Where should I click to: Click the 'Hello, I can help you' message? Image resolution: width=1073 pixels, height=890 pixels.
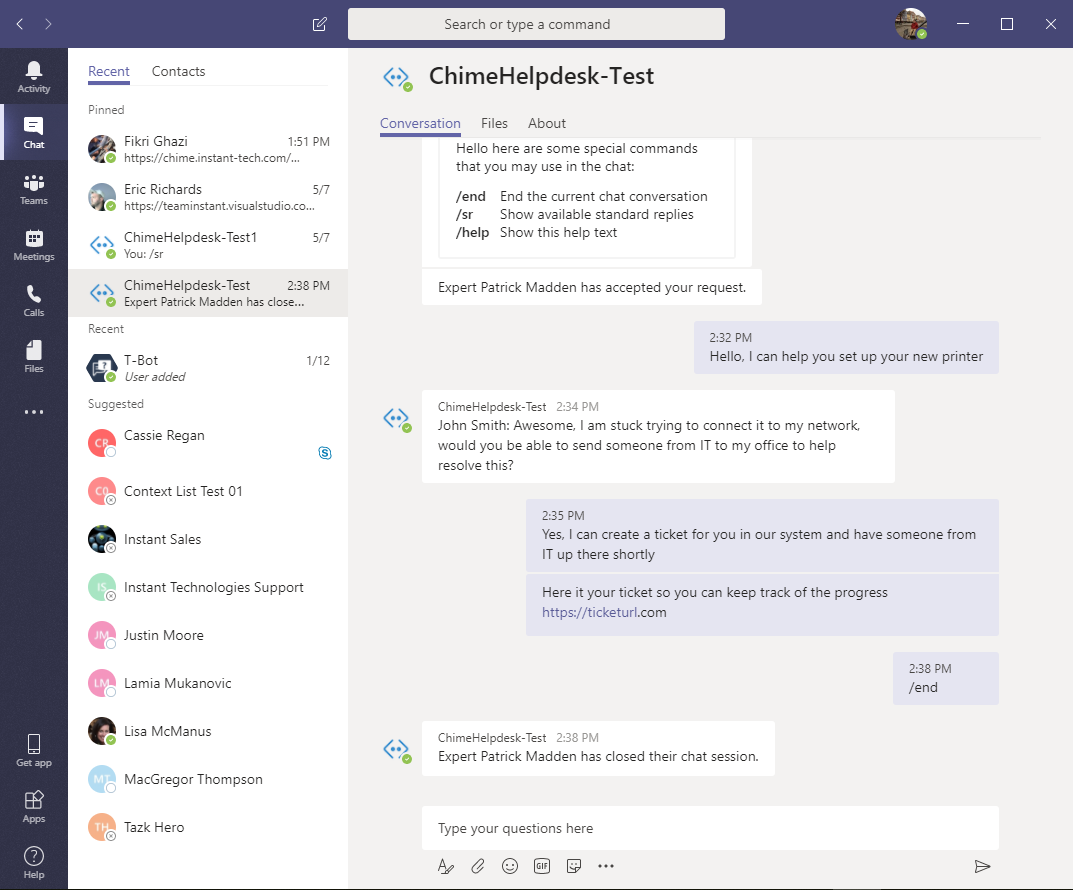click(846, 348)
